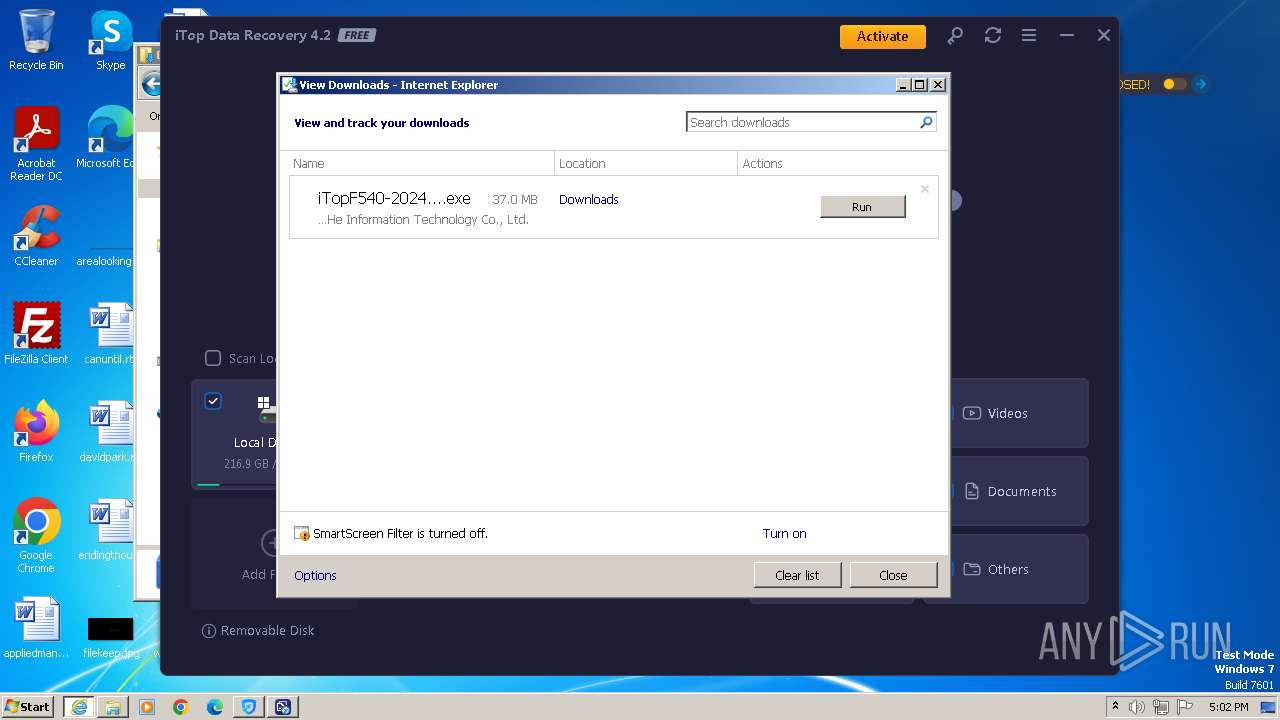Click the Documents category tile

1018,491
